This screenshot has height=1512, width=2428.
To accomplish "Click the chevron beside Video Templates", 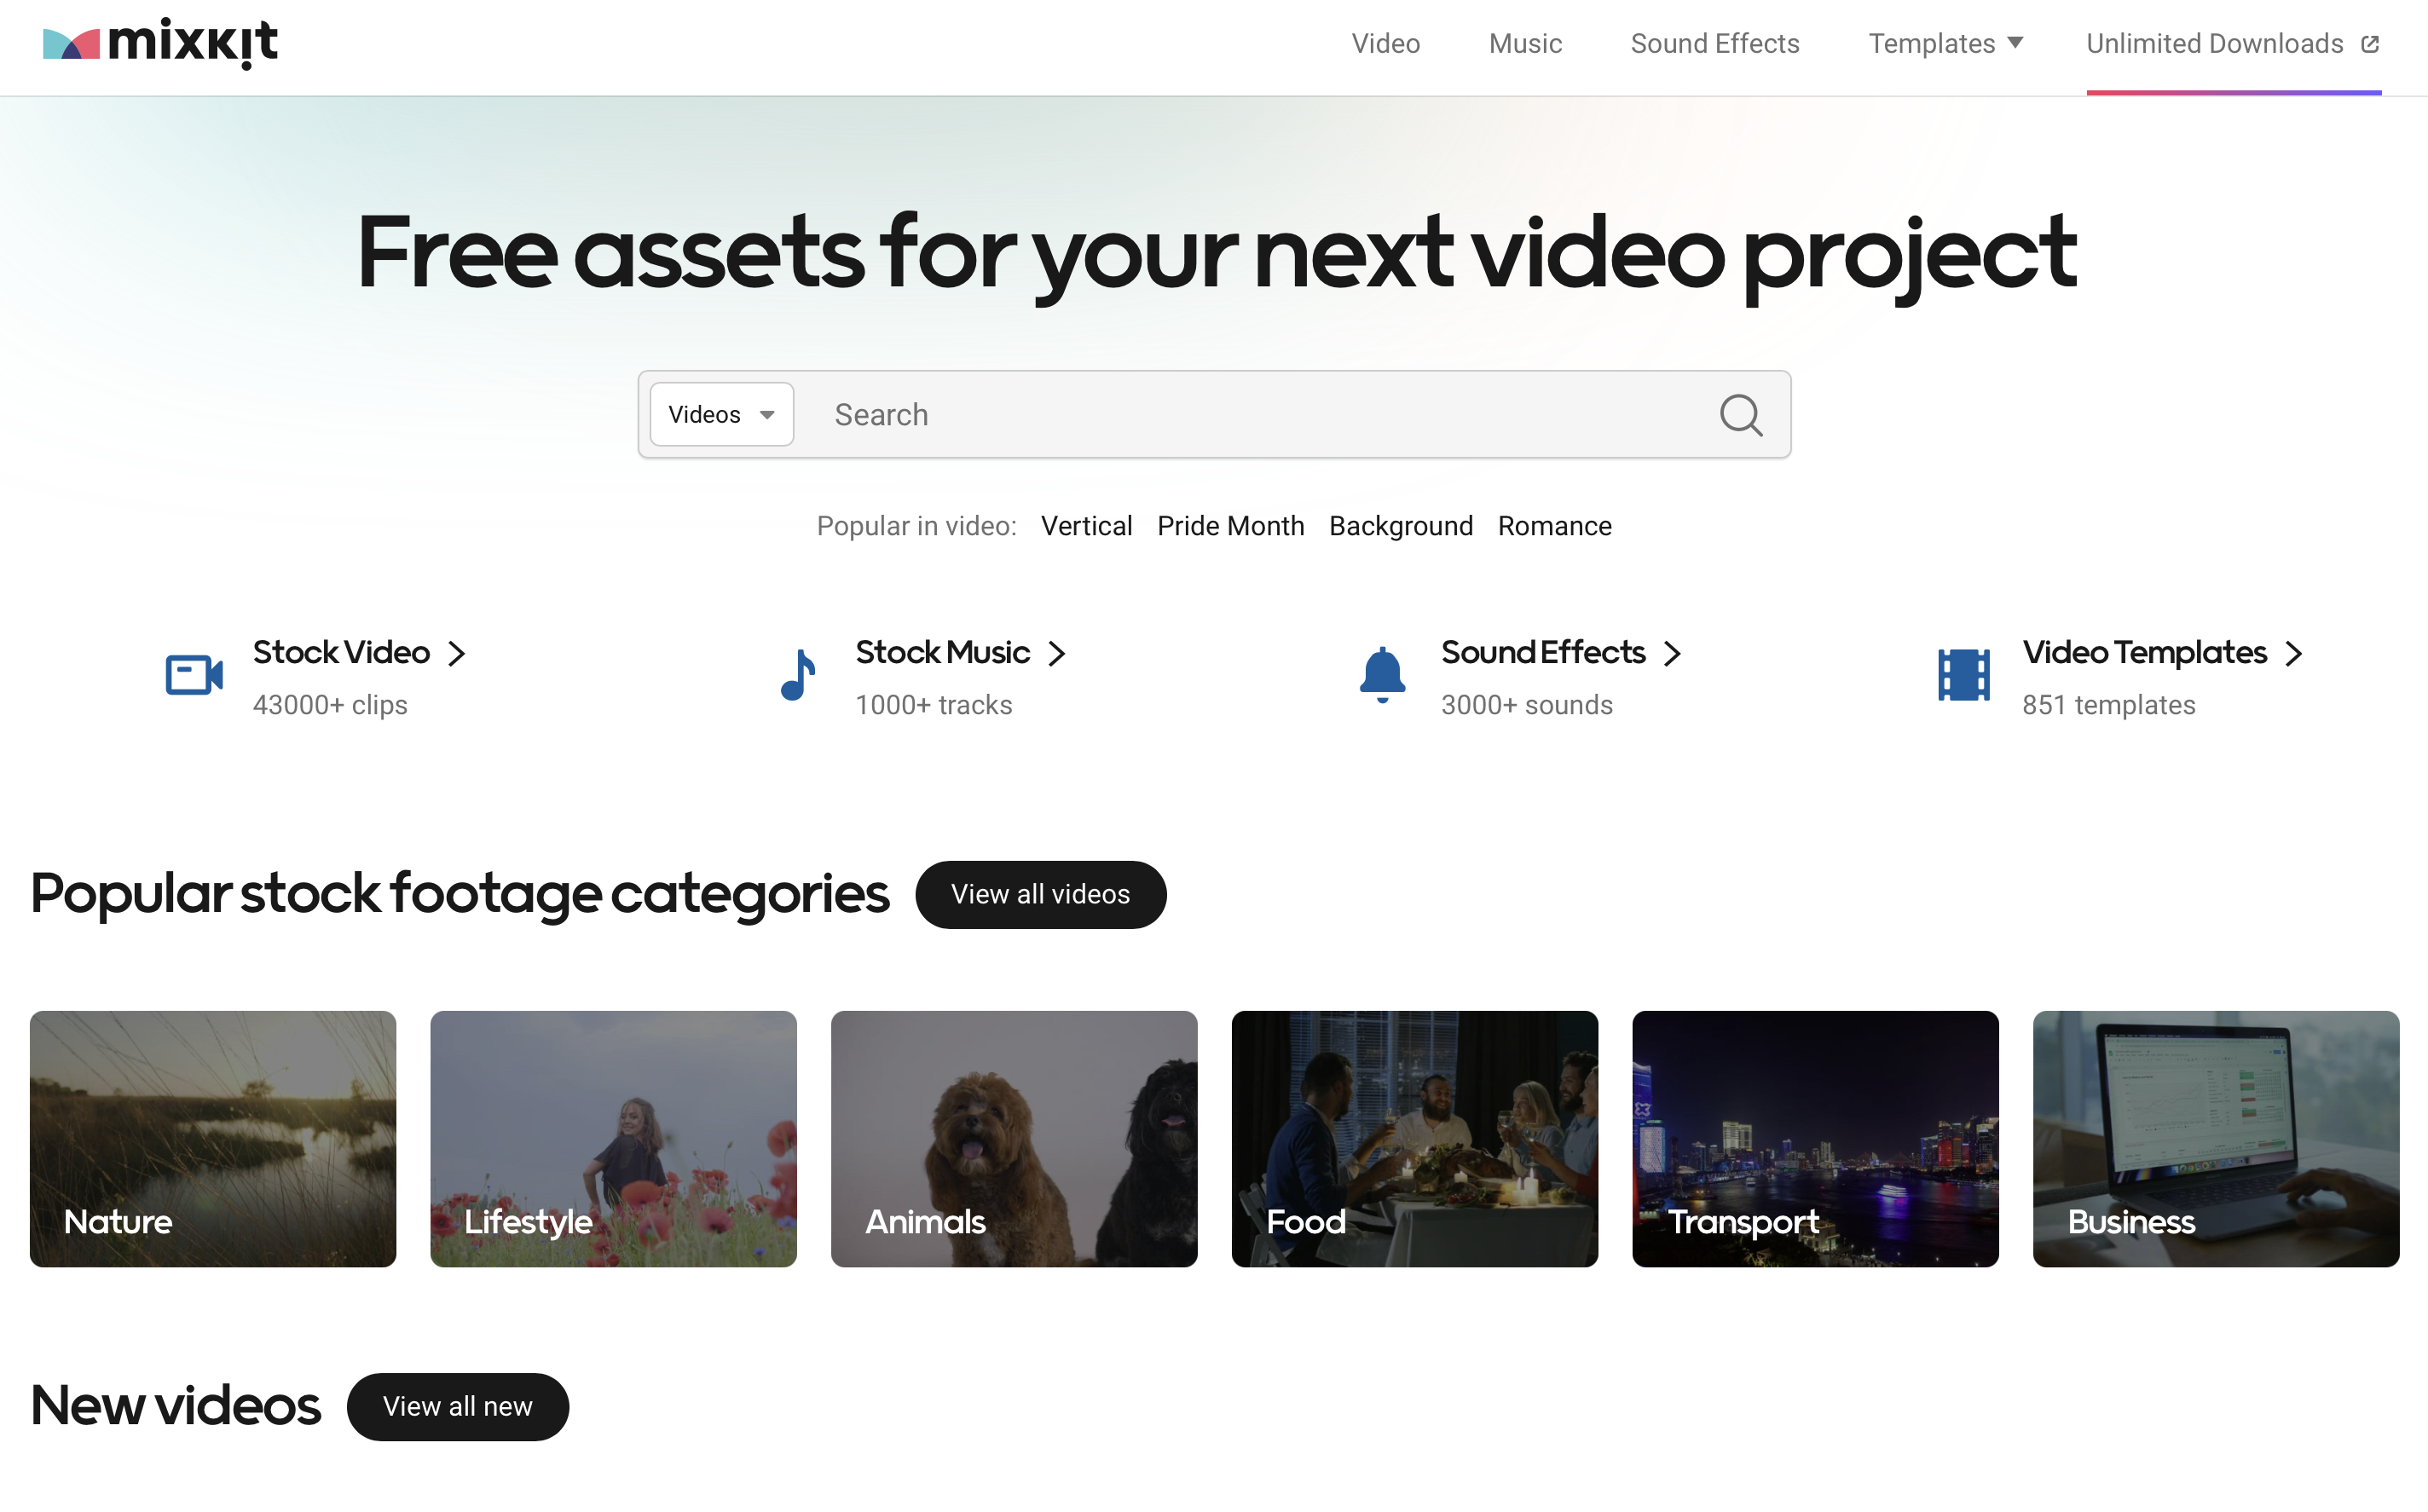I will [2294, 653].
